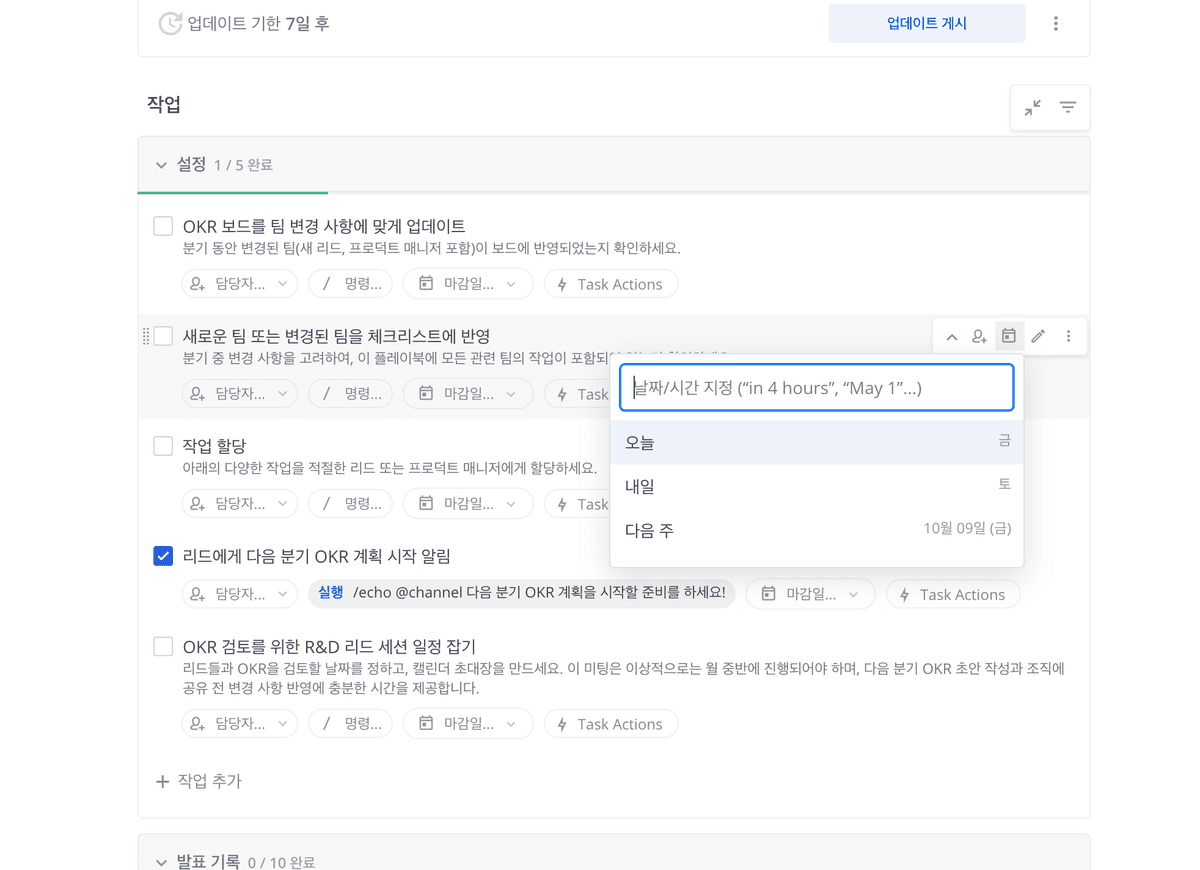This screenshot has height=870, width=1200.
Task: Select 오늘 in the date picker list
Action: click(x=817, y=442)
